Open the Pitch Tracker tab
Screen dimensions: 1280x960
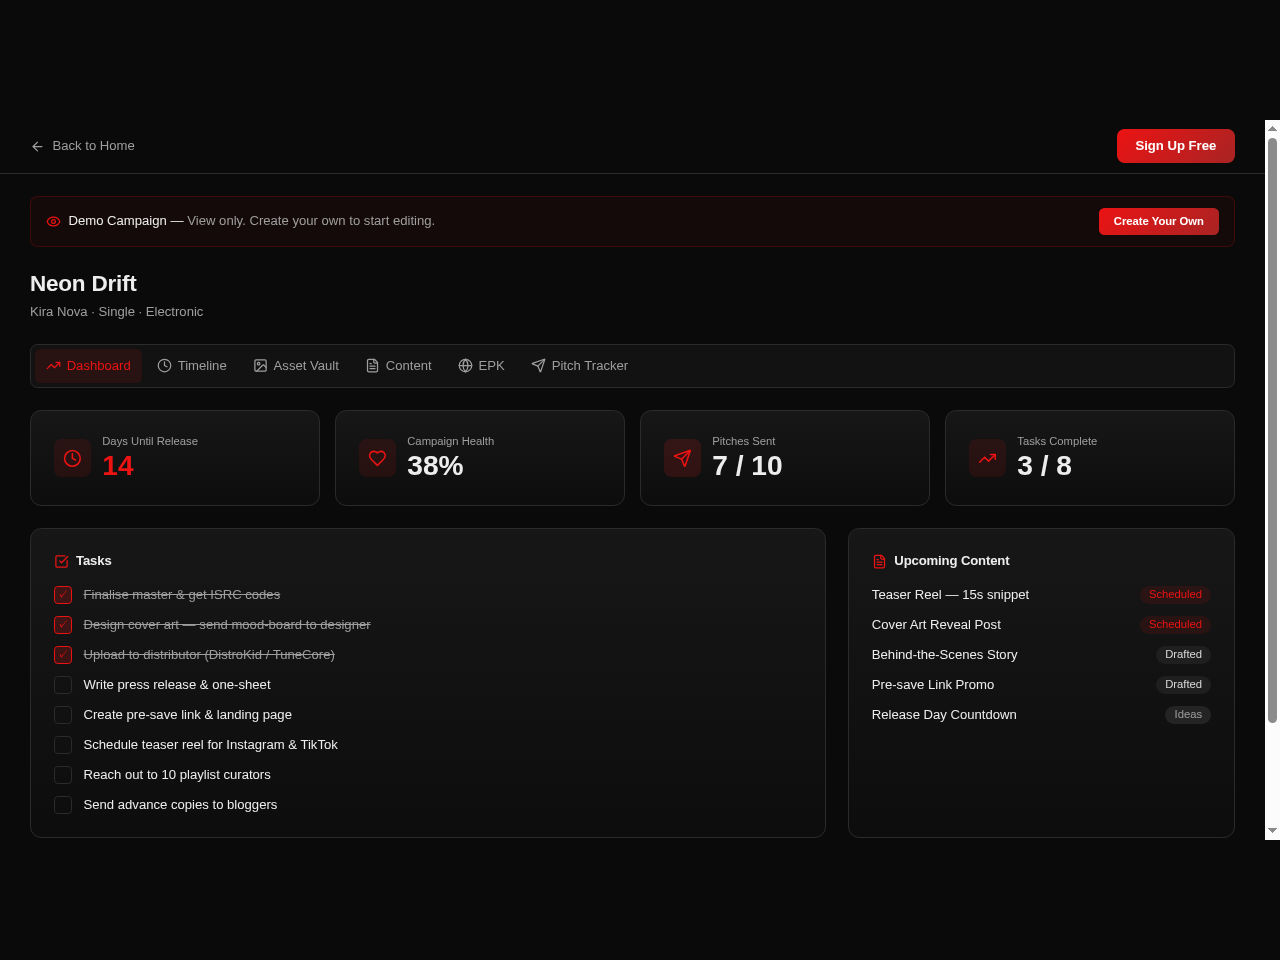tap(580, 366)
